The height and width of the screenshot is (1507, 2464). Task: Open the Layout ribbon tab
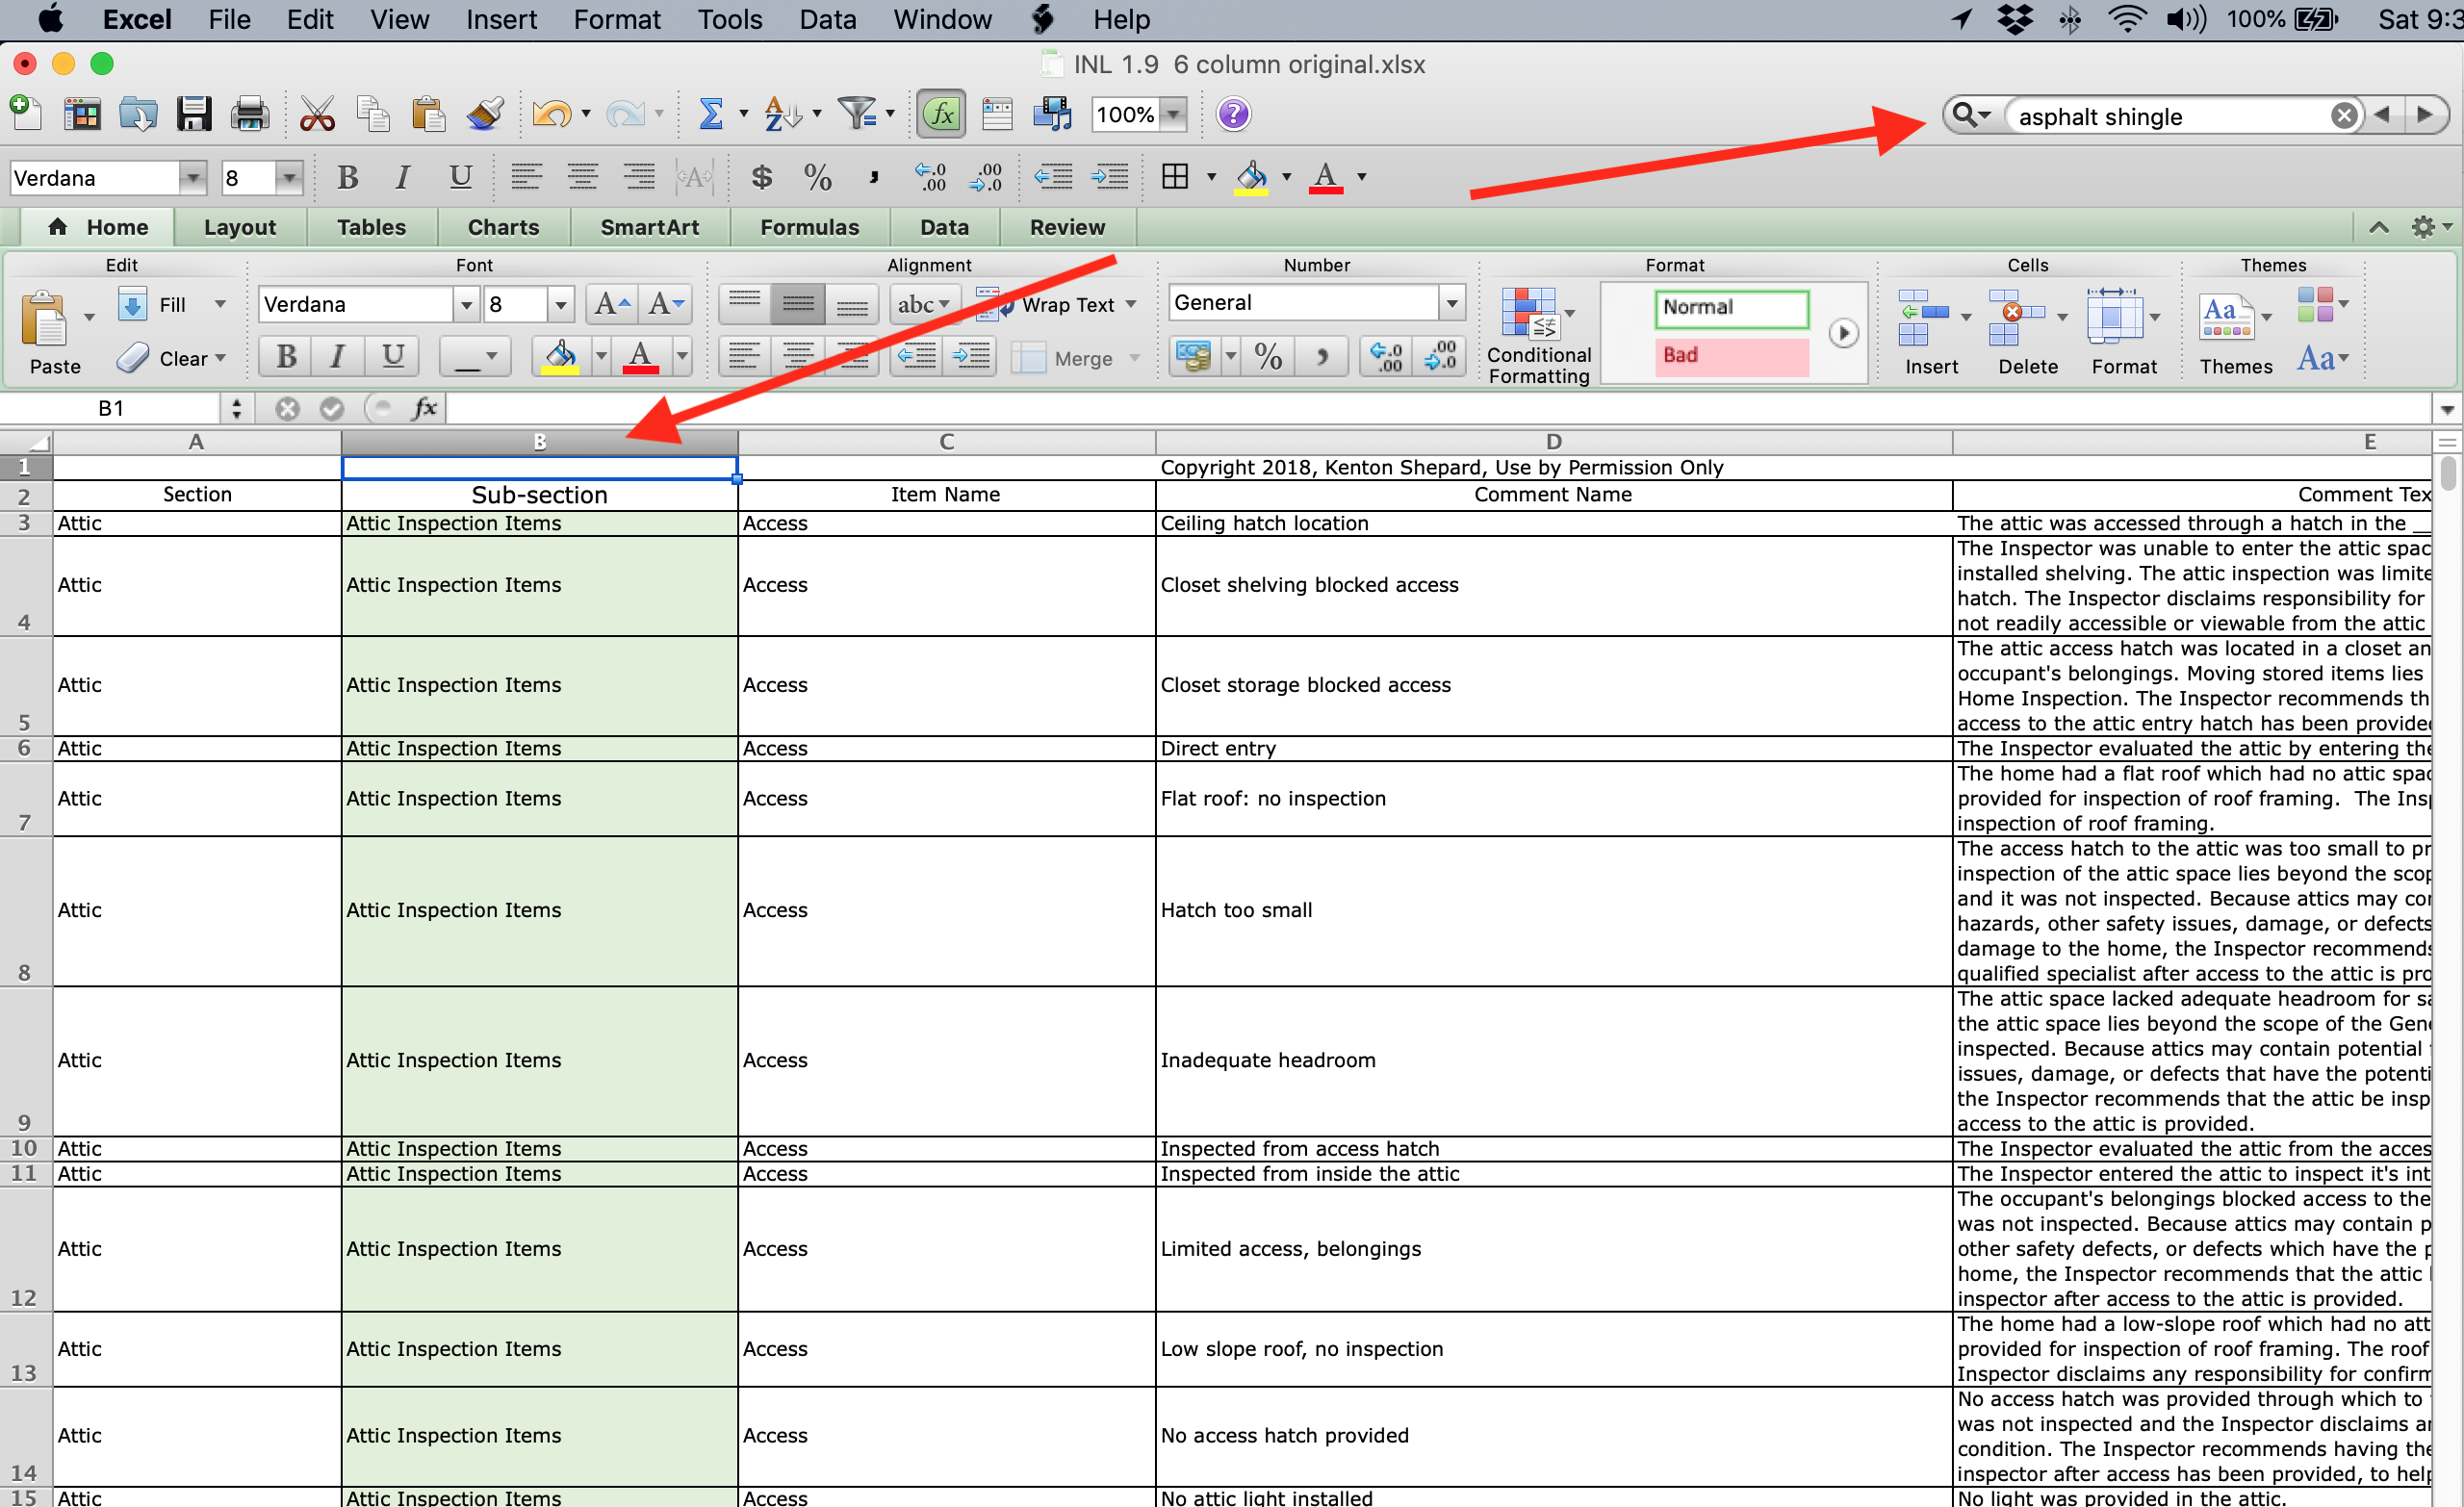[x=239, y=227]
